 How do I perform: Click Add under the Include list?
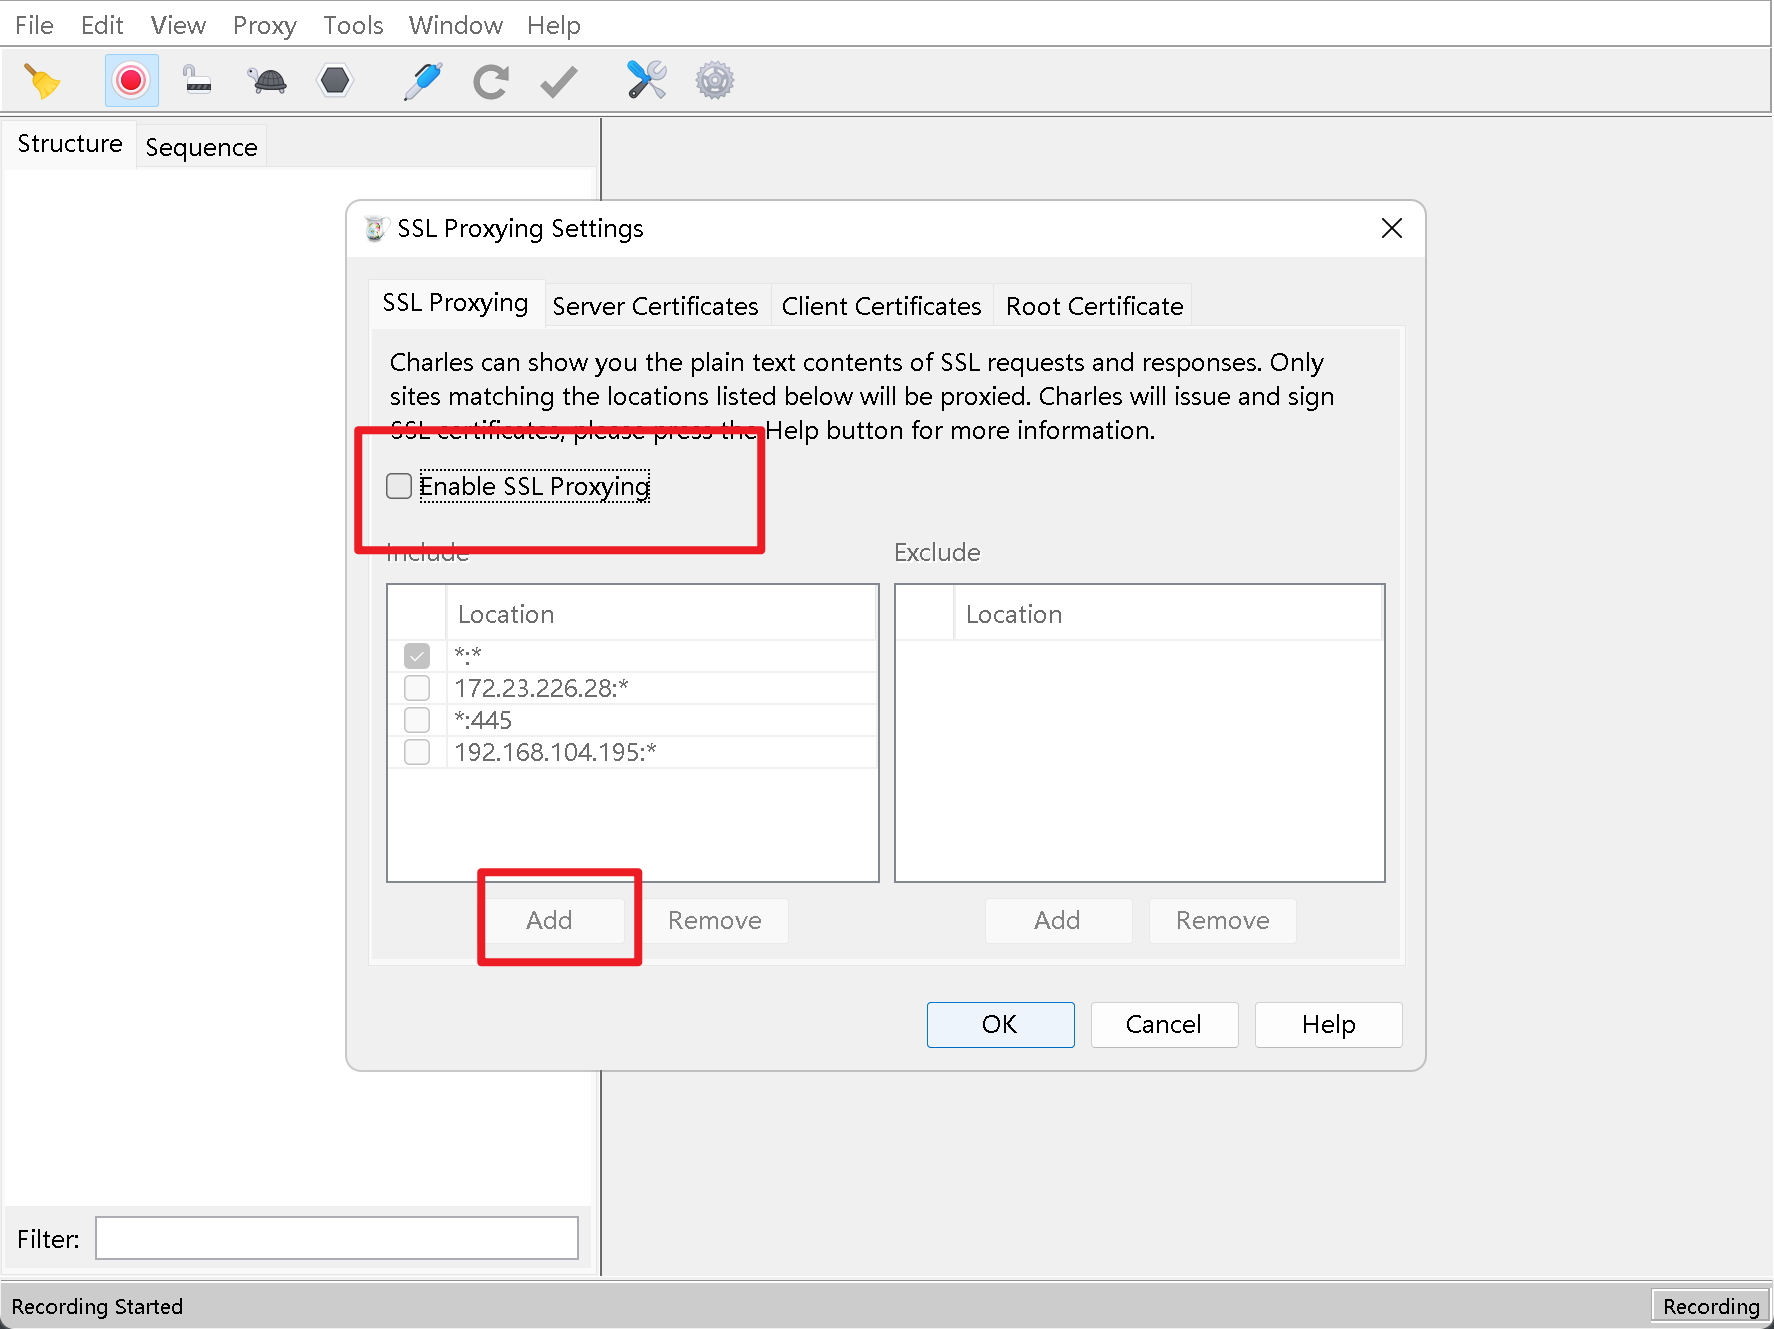(550, 920)
